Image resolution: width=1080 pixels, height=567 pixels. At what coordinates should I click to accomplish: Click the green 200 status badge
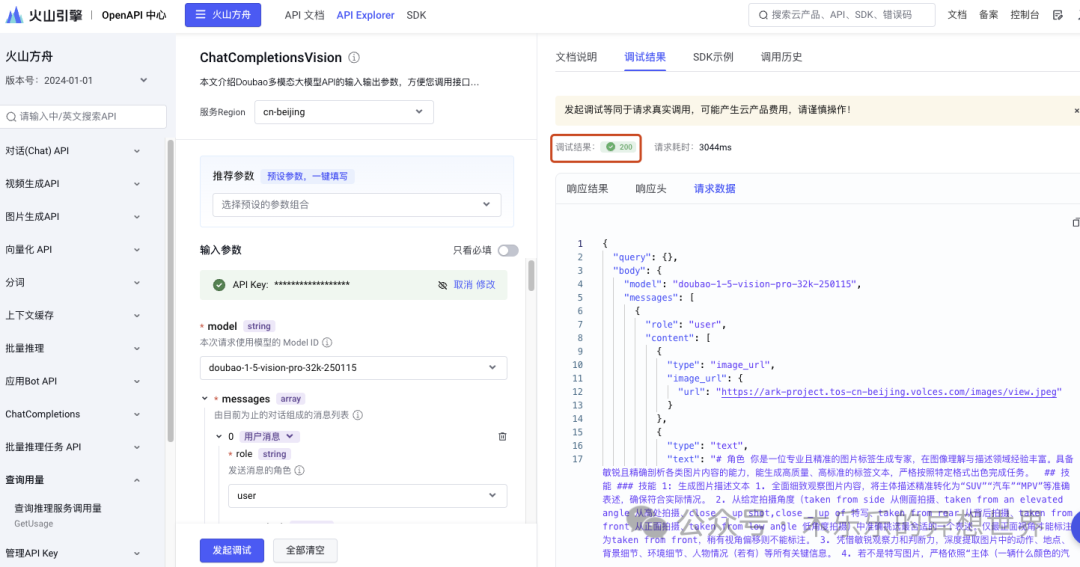tap(619, 147)
